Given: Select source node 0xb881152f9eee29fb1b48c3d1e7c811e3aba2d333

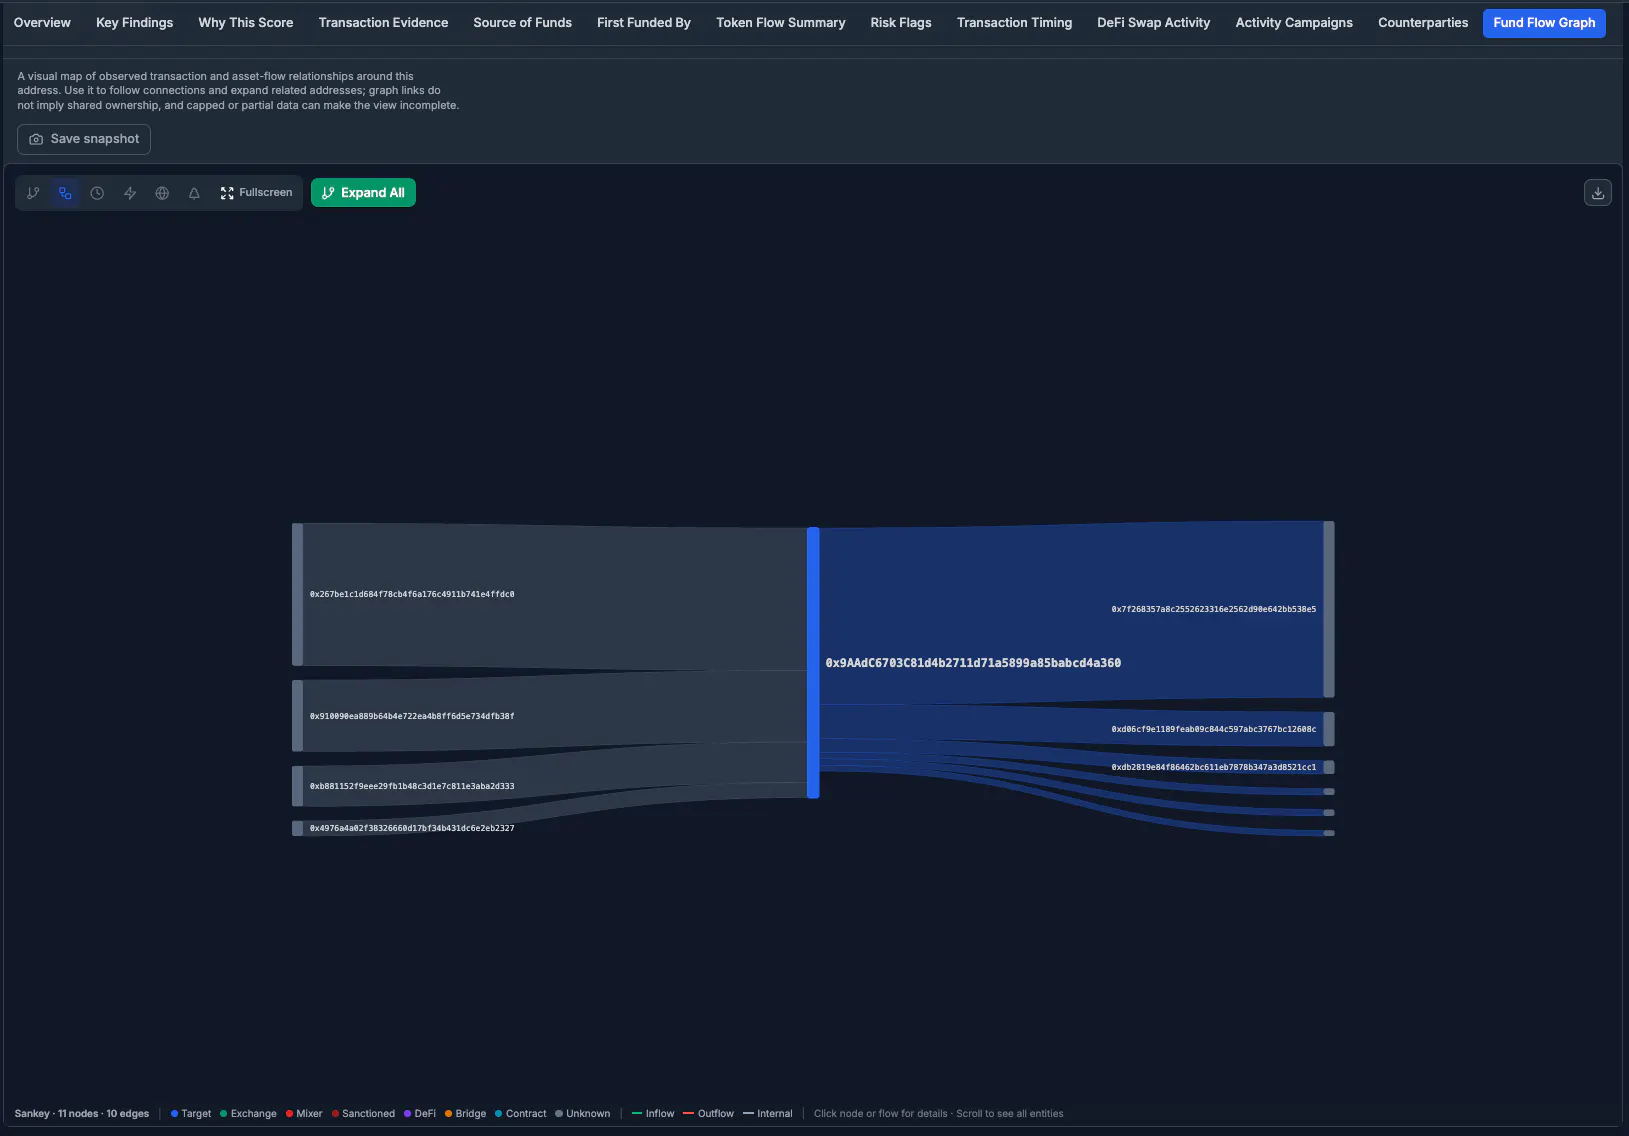Looking at the screenshot, I should (x=297, y=786).
